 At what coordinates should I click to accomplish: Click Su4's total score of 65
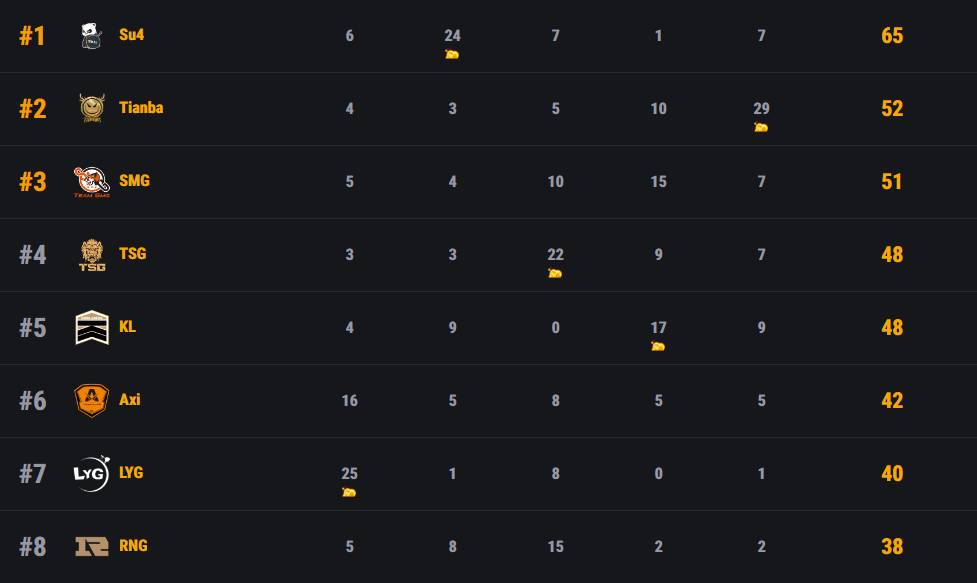[x=892, y=36]
